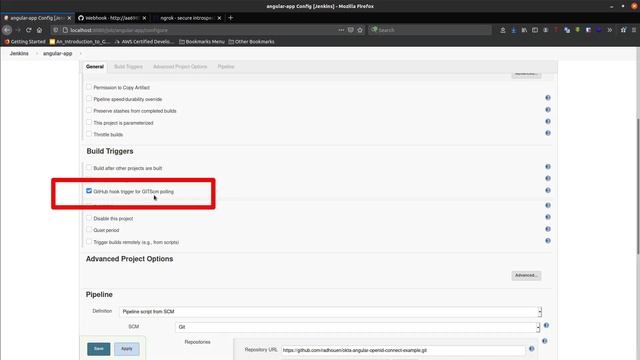Open help for Throttle builds
640x360 pixels.
[x=548, y=133]
